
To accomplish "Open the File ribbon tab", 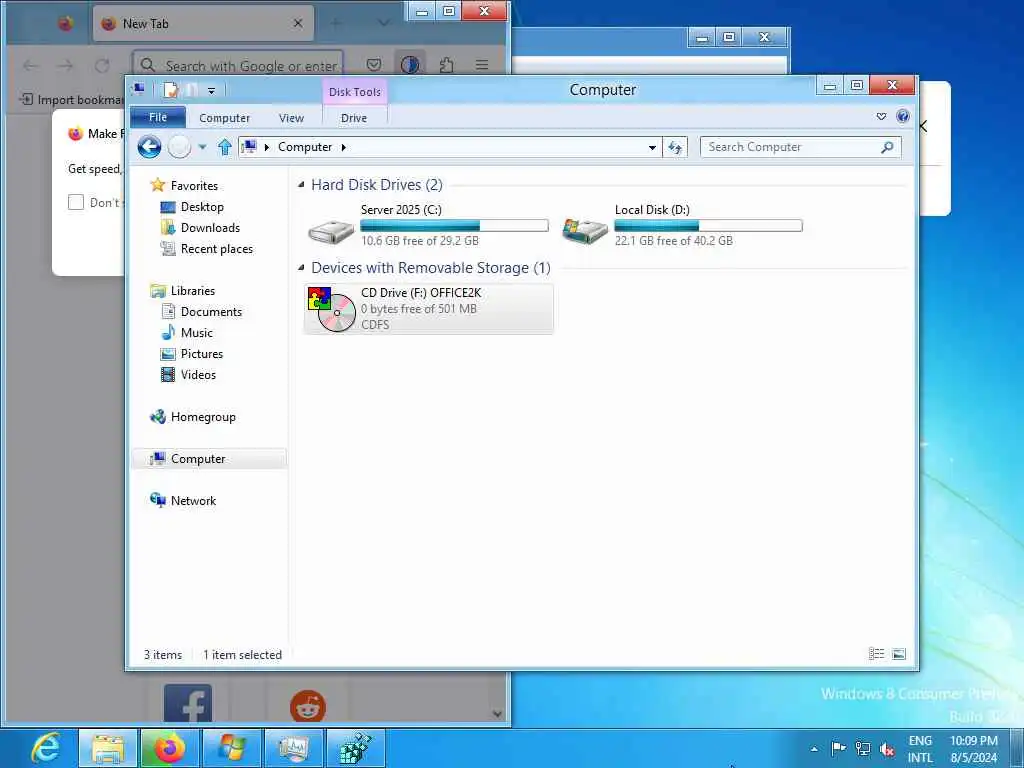I will (158, 117).
